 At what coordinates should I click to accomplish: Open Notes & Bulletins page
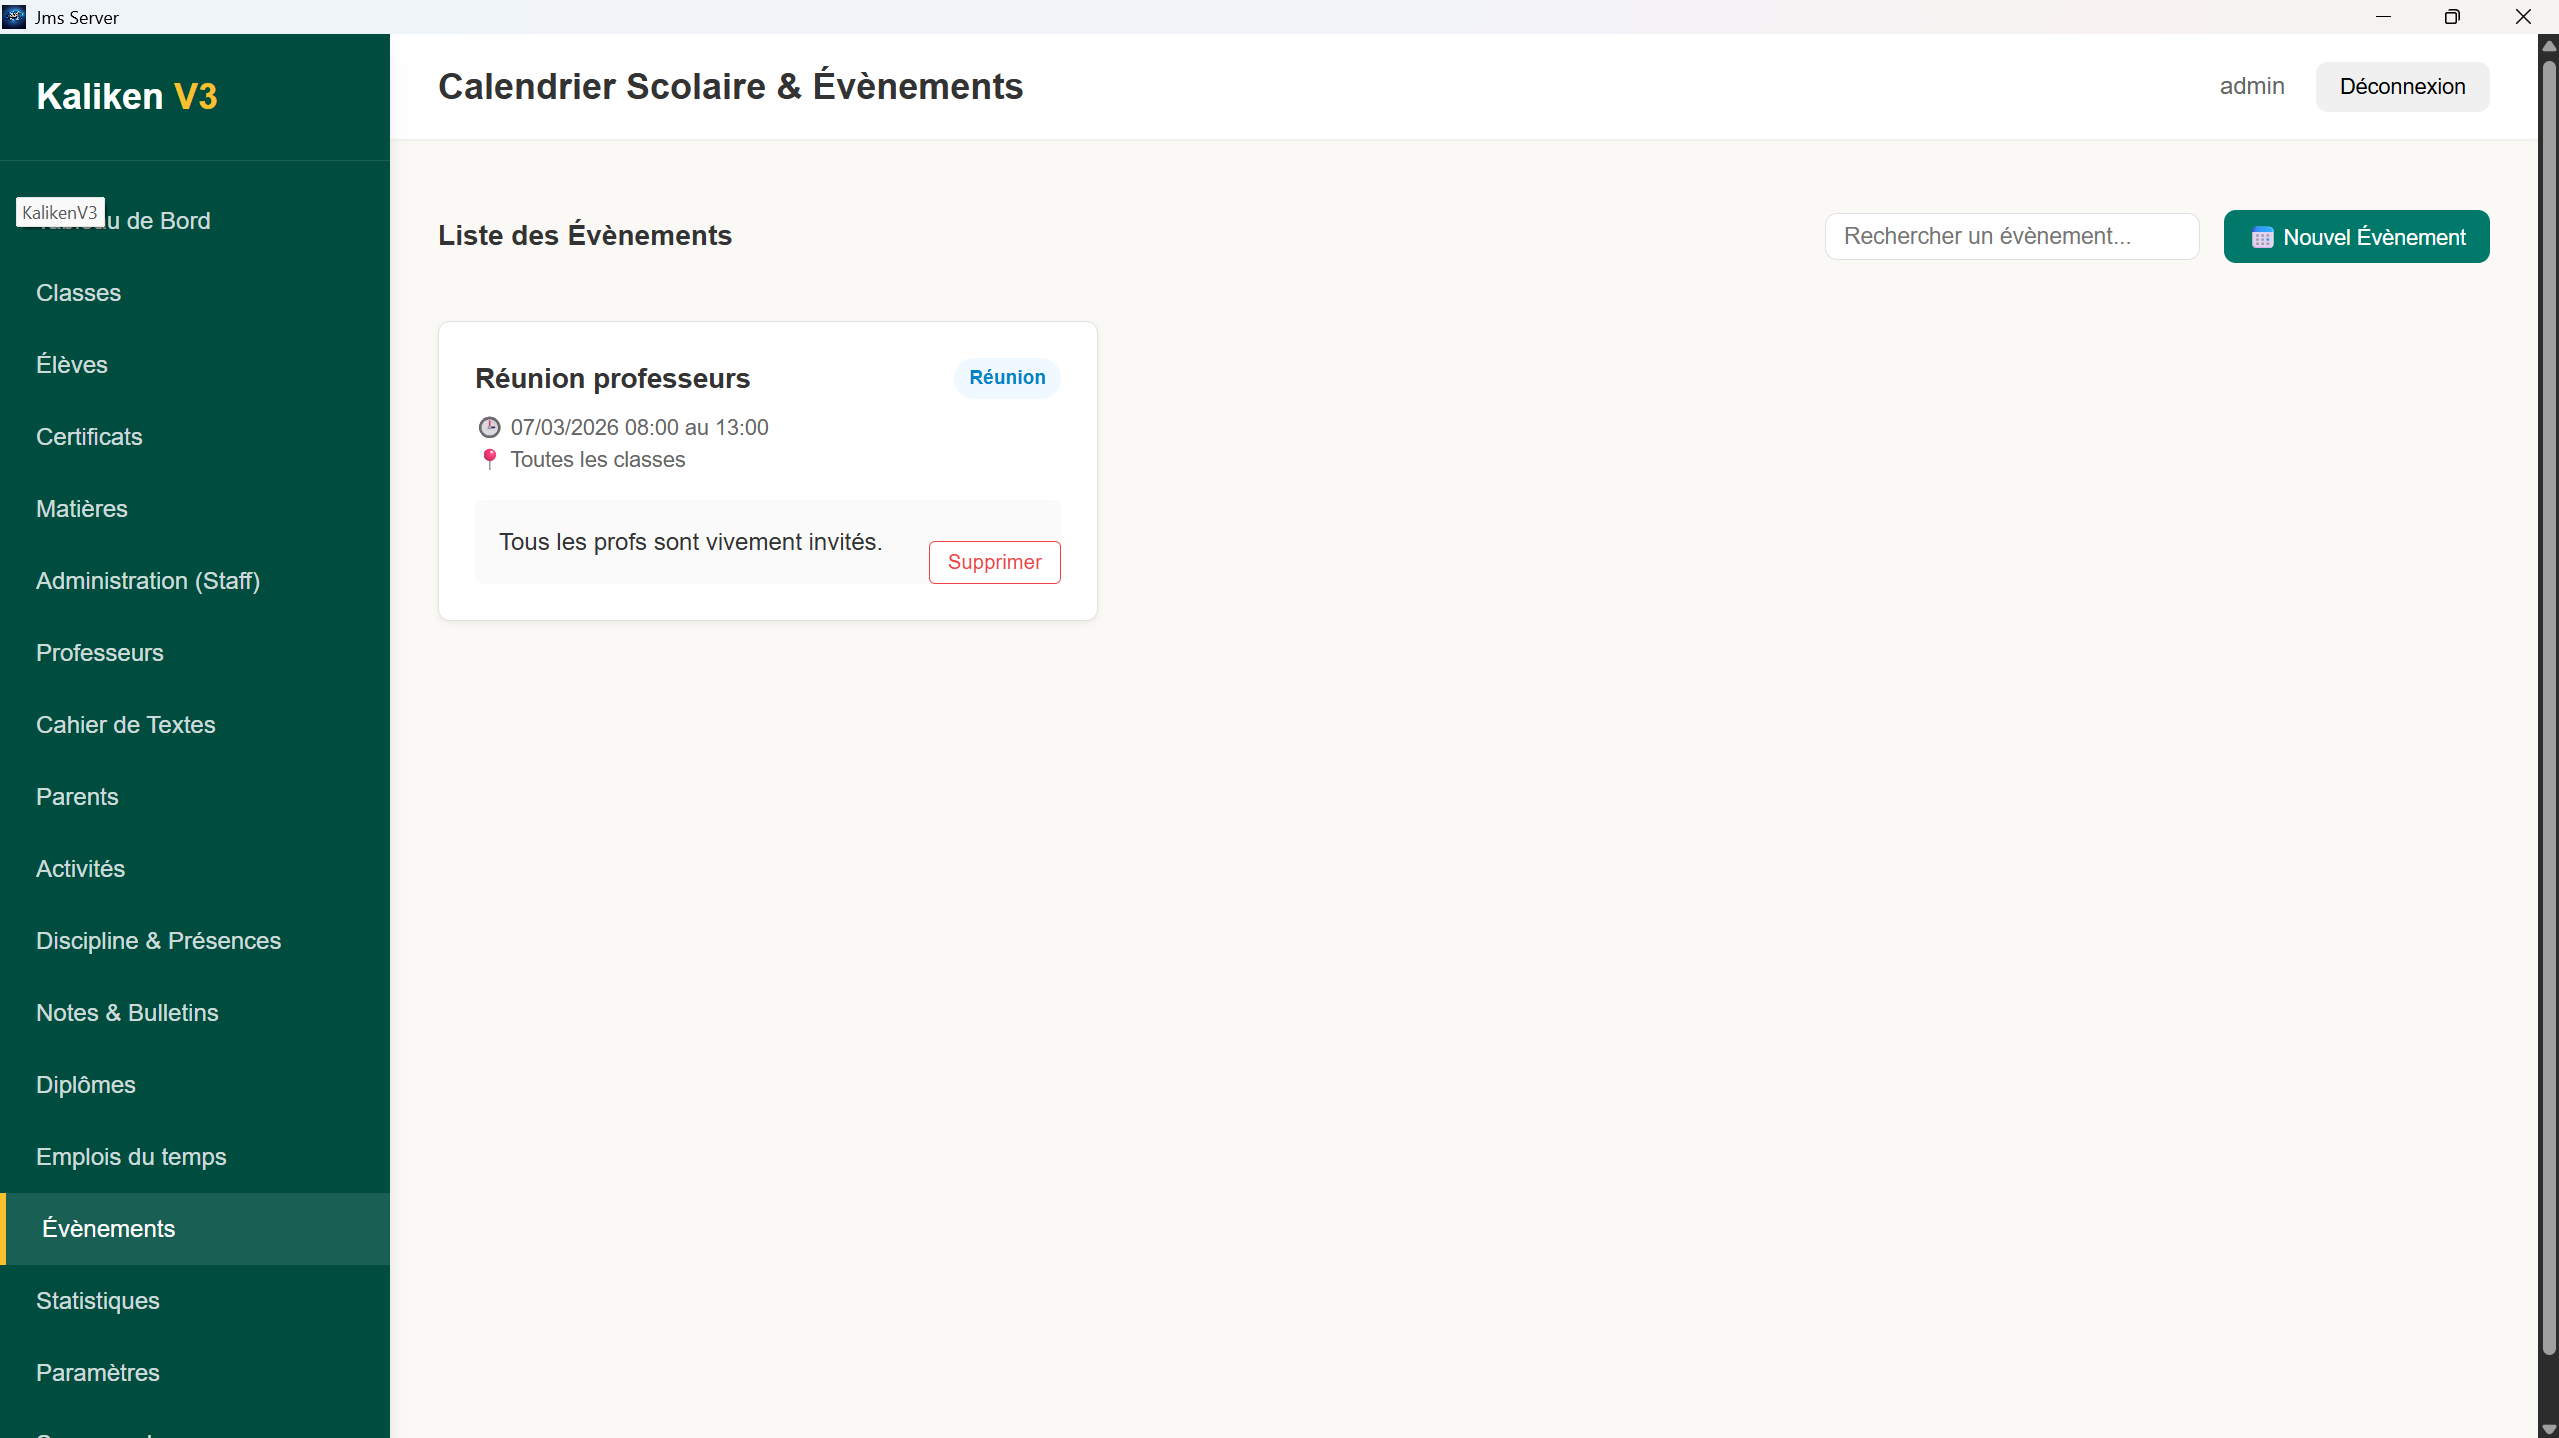tap(127, 1013)
